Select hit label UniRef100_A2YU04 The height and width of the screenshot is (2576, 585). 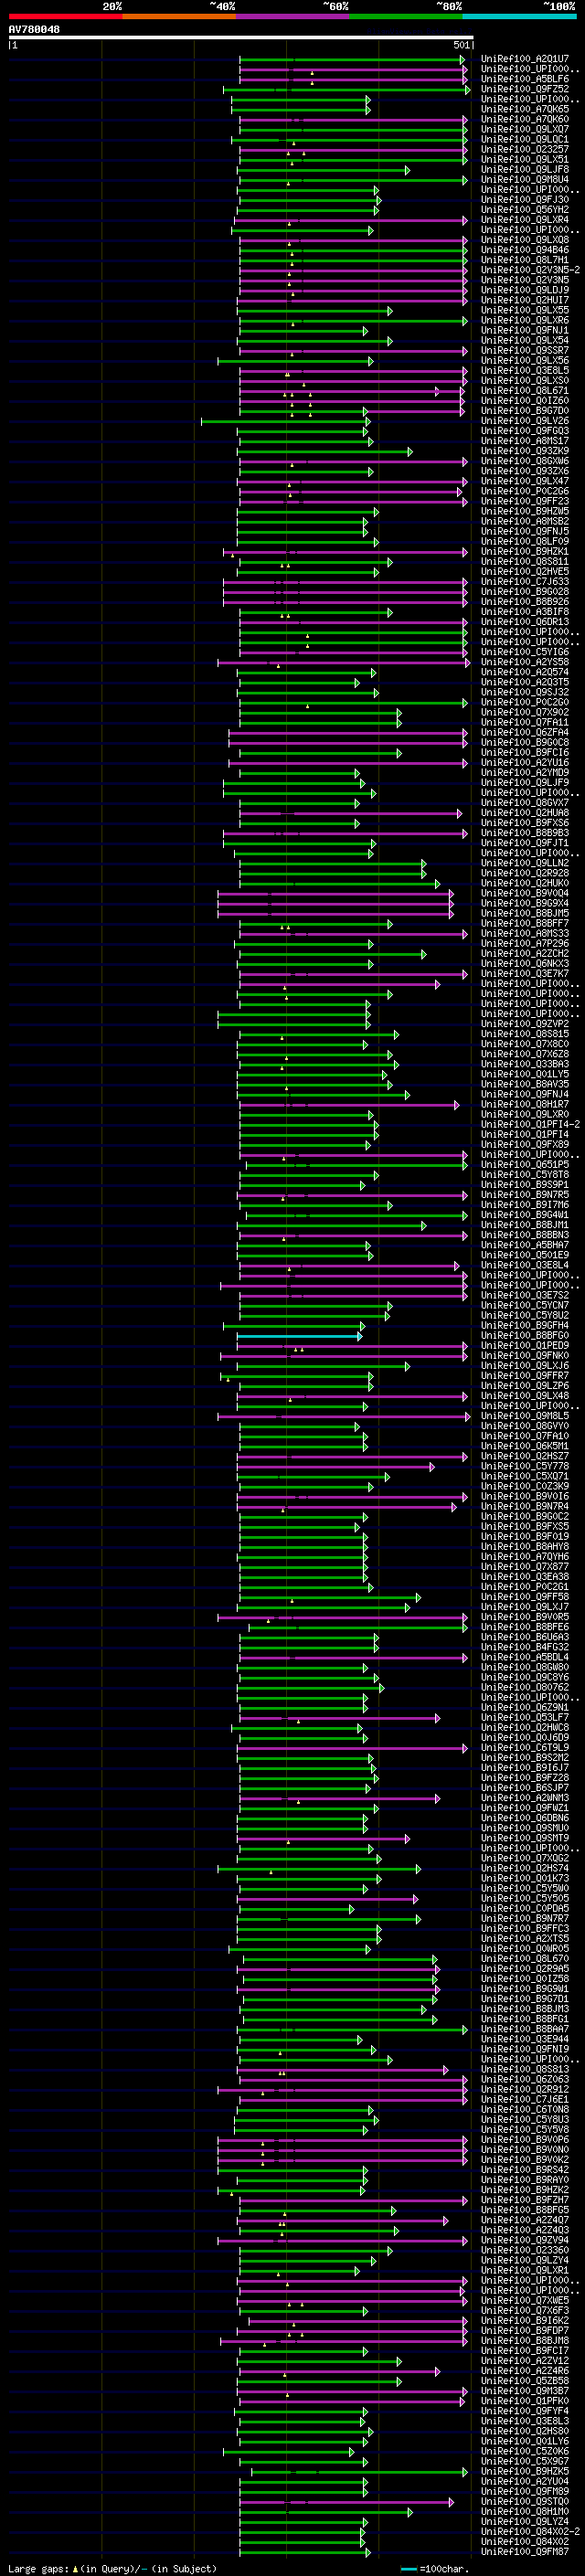(524, 2482)
